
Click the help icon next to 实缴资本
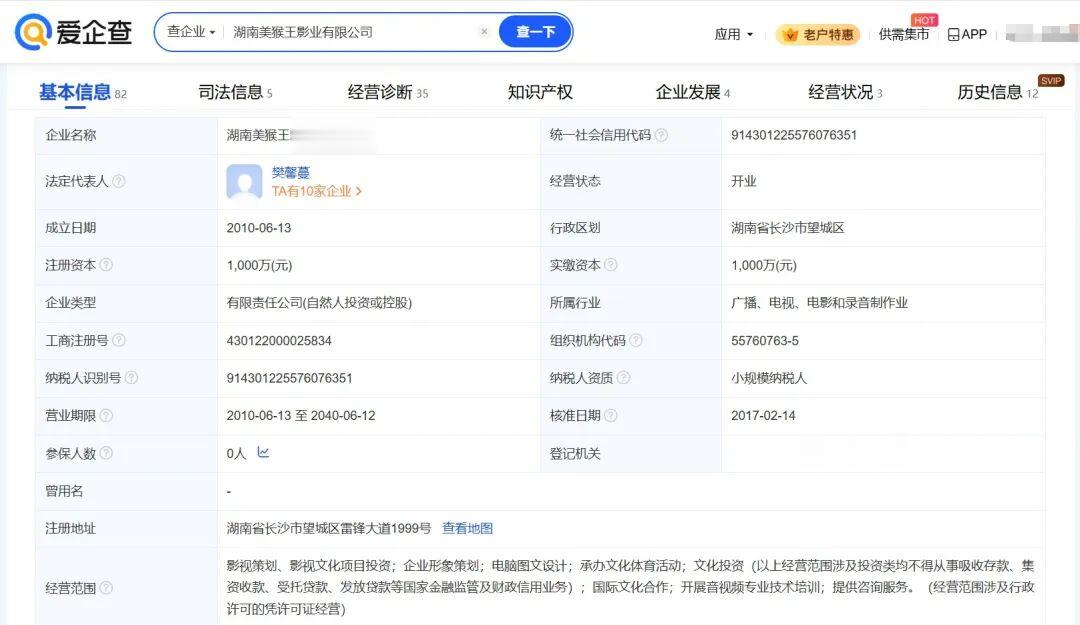[x=611, y=265]
